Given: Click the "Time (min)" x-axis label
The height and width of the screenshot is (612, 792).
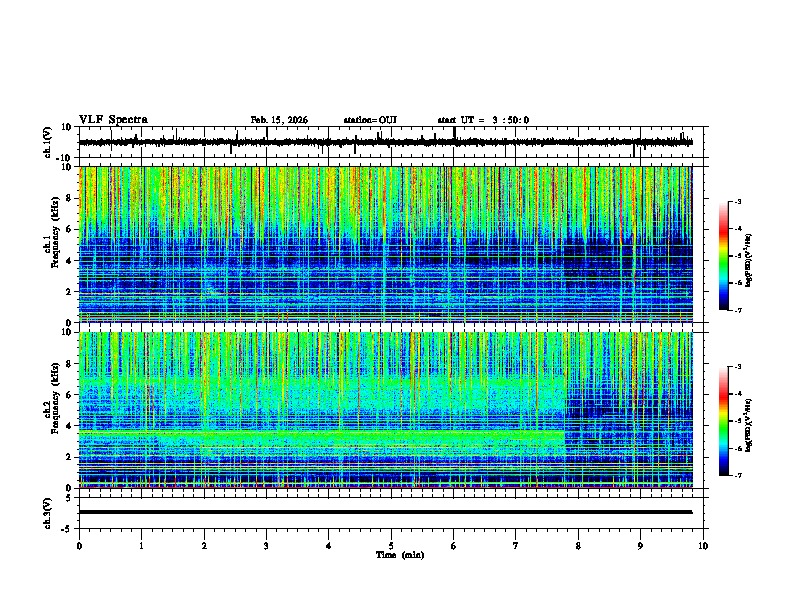Looking at the screenshot, I should [400, 555].
